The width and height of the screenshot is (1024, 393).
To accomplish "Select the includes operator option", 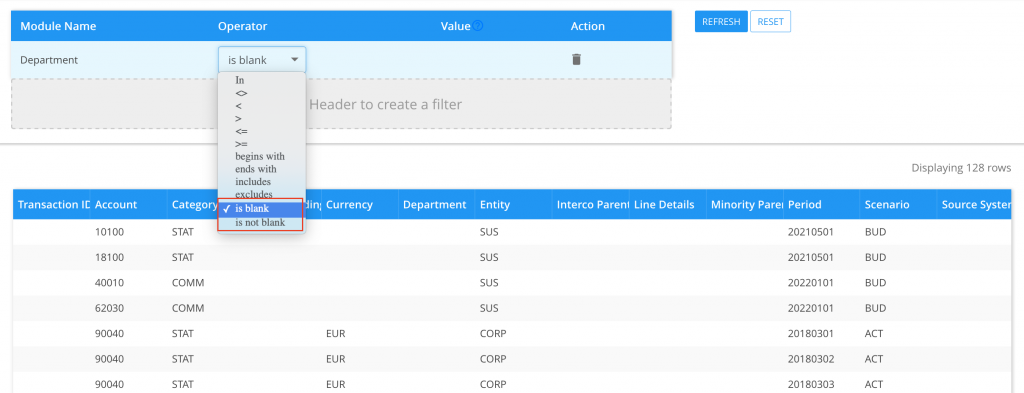I will 253,181.
